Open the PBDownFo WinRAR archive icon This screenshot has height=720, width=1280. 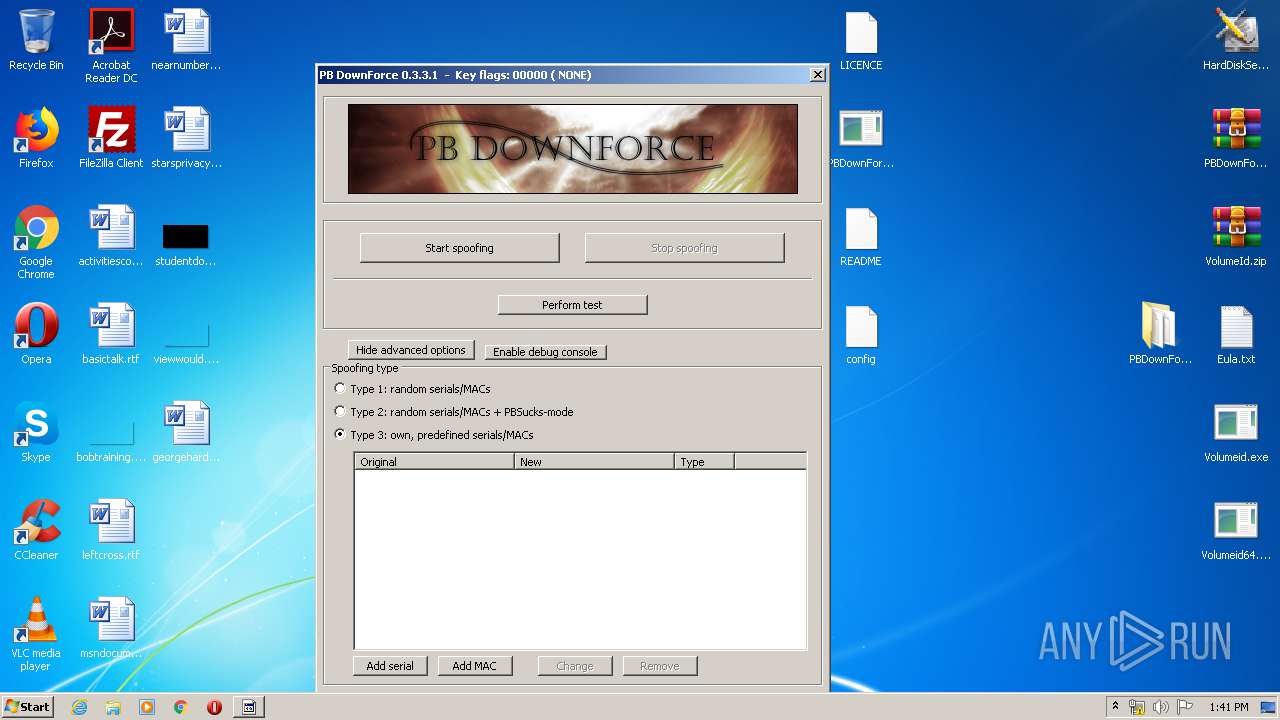click(1236, 138)
